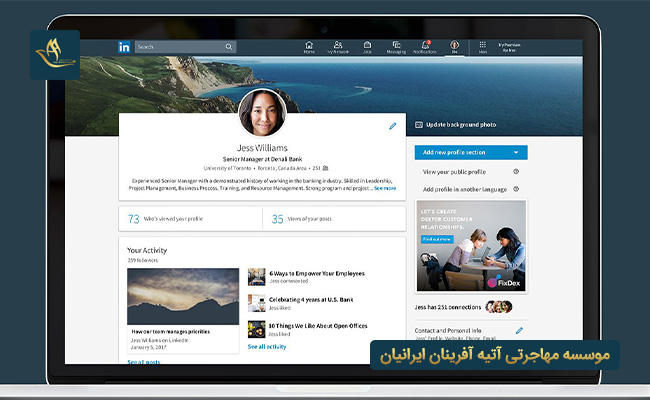Click '259 followers' text
The height and width of the screenshot is (400, 650).
[143, 260]
